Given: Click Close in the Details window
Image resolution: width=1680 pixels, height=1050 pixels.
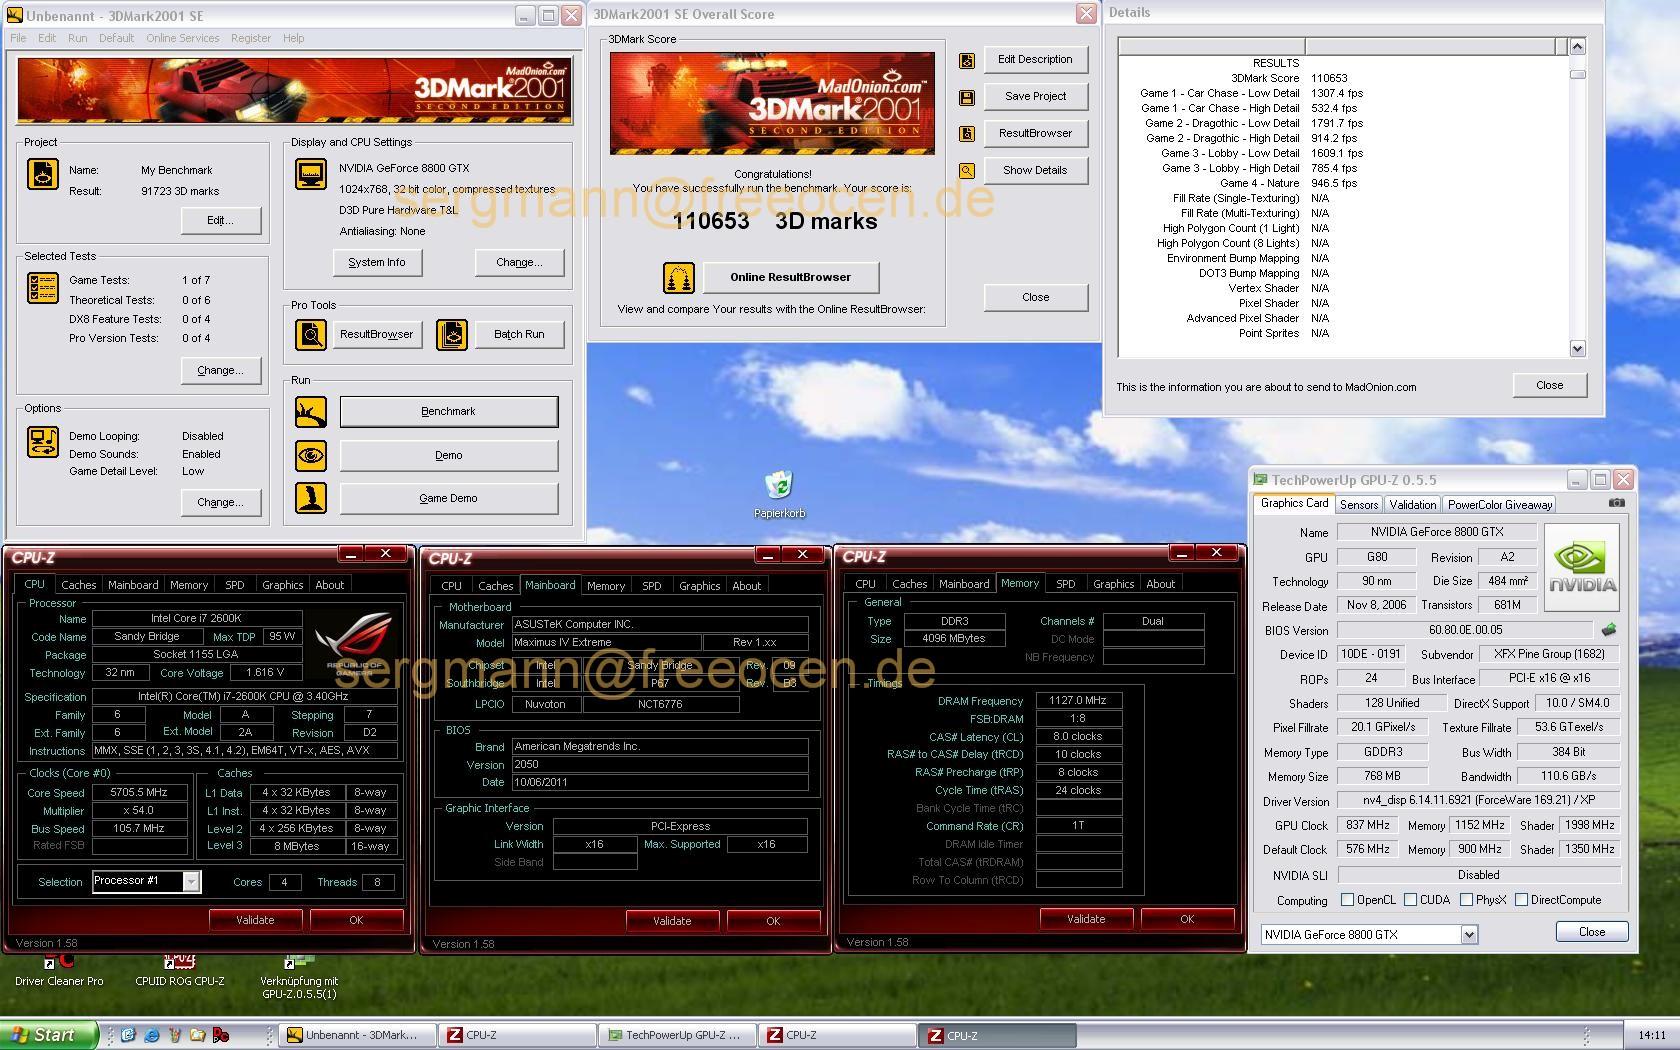Looking at the screenshot, I should coord(1549,385).
